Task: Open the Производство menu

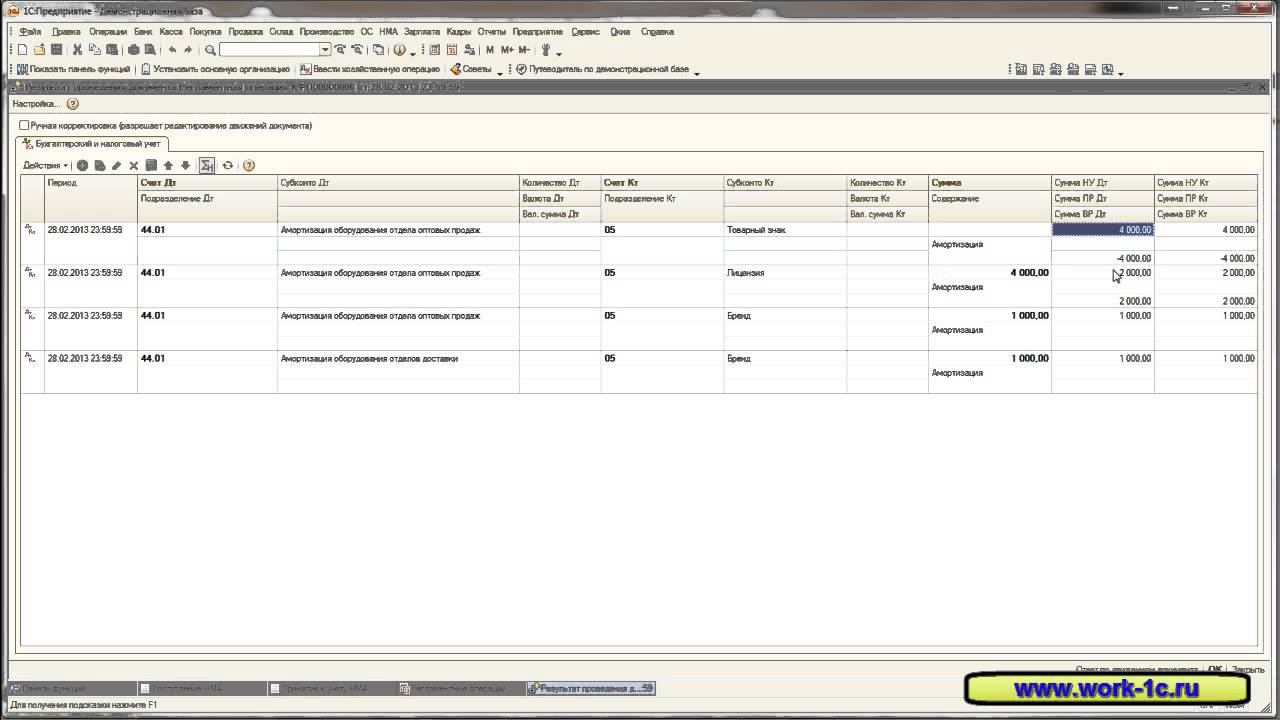Action: pyautogui.click(x=327, y=32)
